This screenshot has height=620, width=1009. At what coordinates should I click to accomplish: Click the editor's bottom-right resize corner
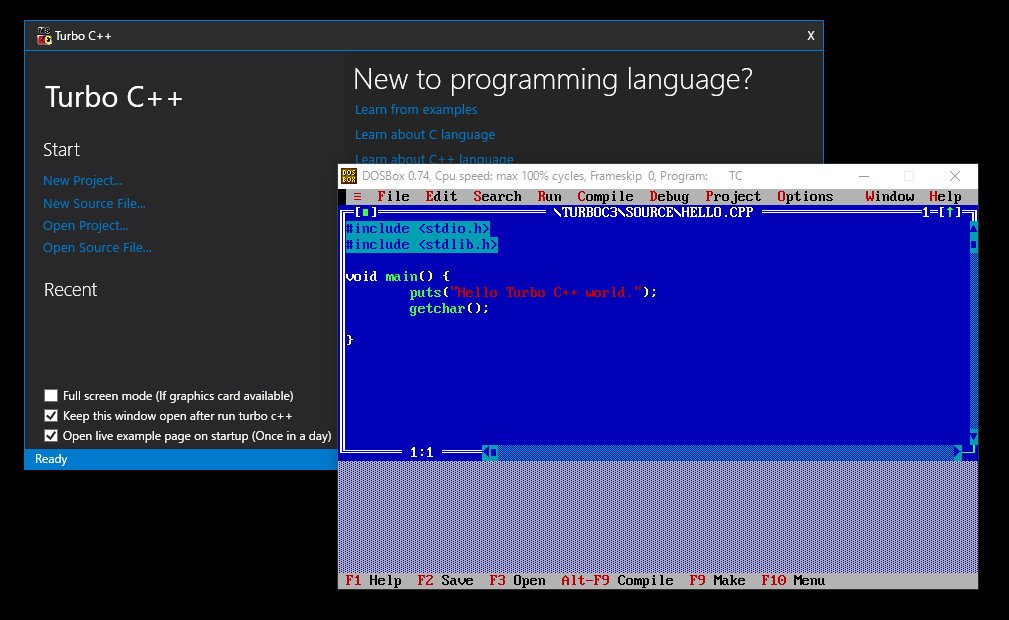coord(970,451)
